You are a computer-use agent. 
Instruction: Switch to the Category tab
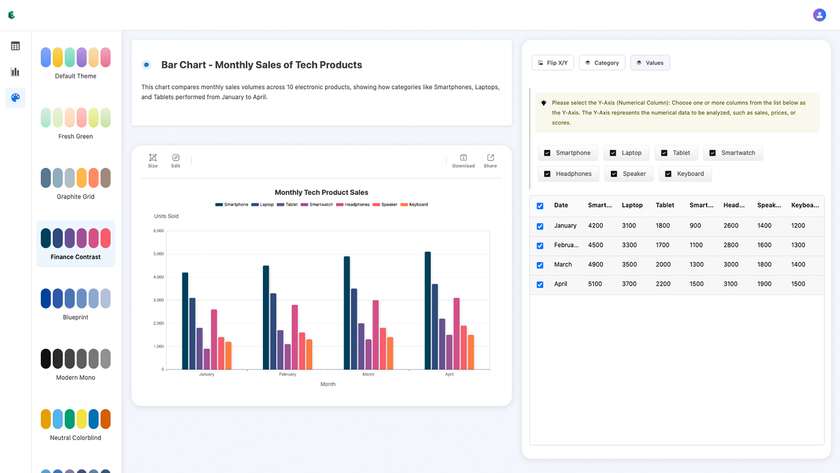pos(602,63)
